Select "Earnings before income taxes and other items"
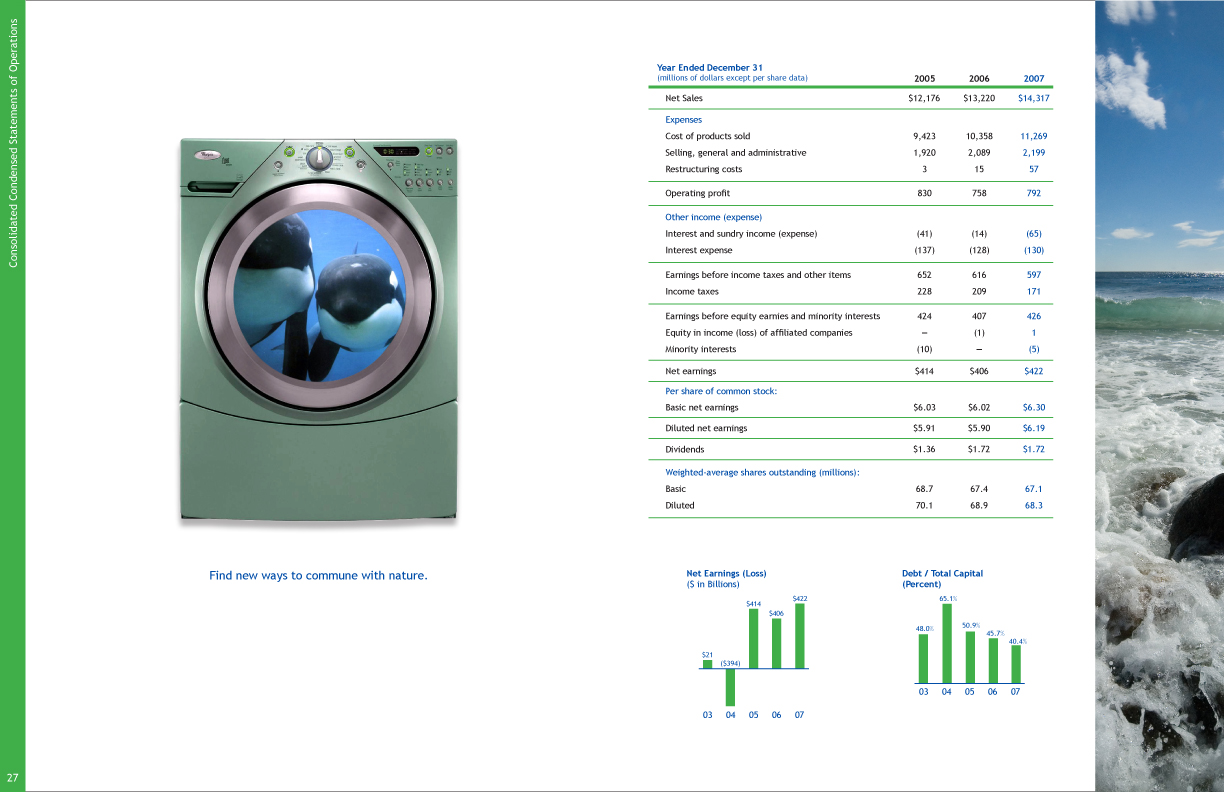 point(758,274)
